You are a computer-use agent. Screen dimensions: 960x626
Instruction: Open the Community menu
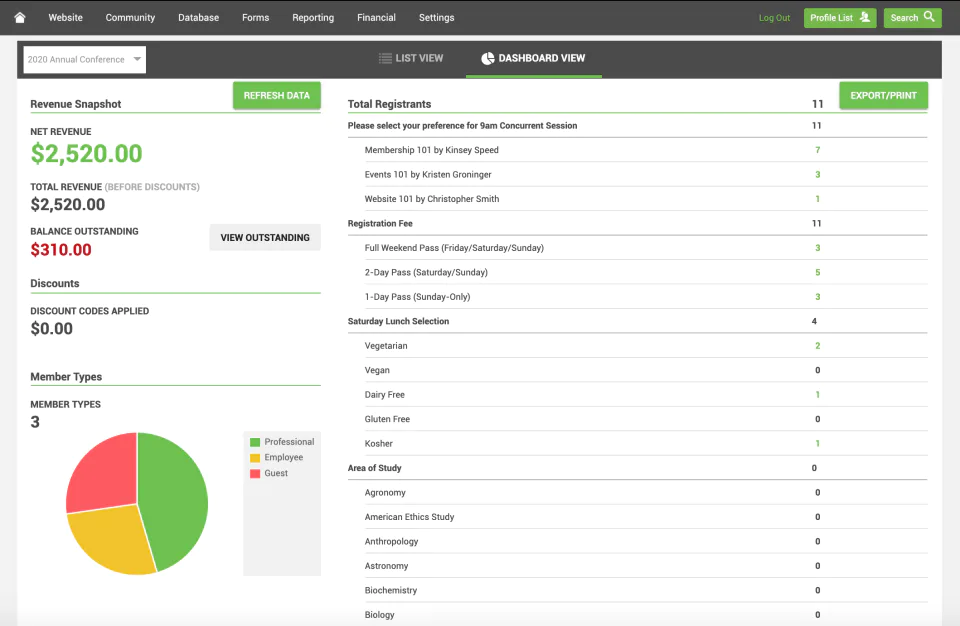pos(130,18)
